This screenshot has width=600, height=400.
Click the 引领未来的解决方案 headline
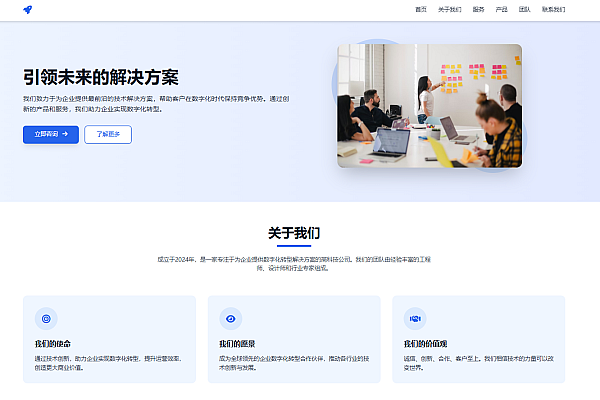pyautogui.click(x=101, y=77)
